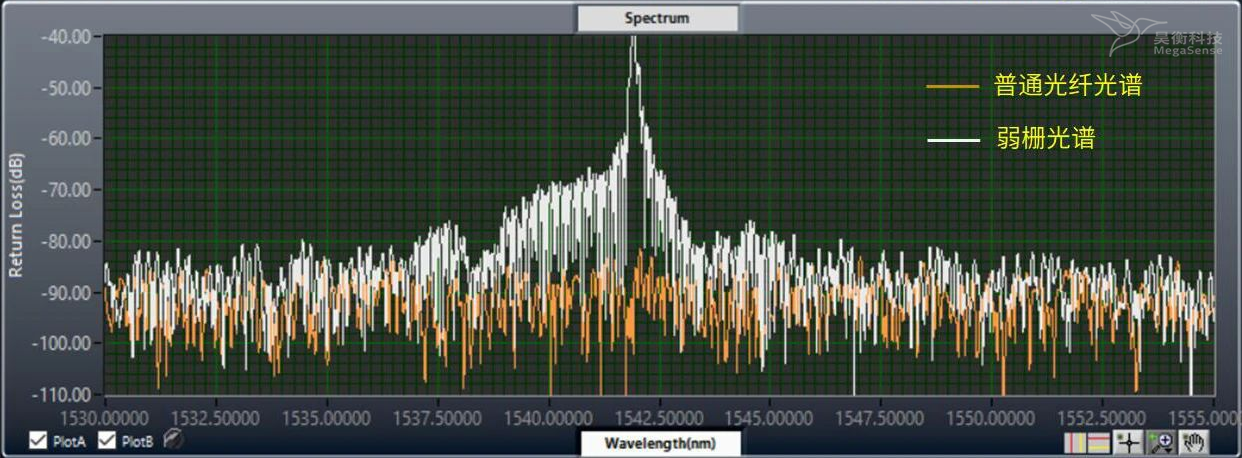This screenshot has height=458, width=1242.
Task: Choose the hand pan tool
Action: [1192, 442]
